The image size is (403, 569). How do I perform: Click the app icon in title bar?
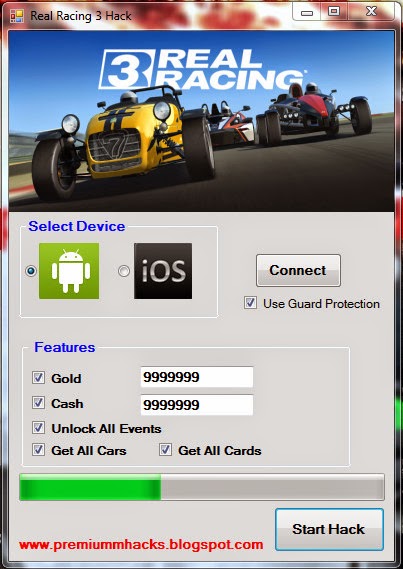tap(17, 16)
